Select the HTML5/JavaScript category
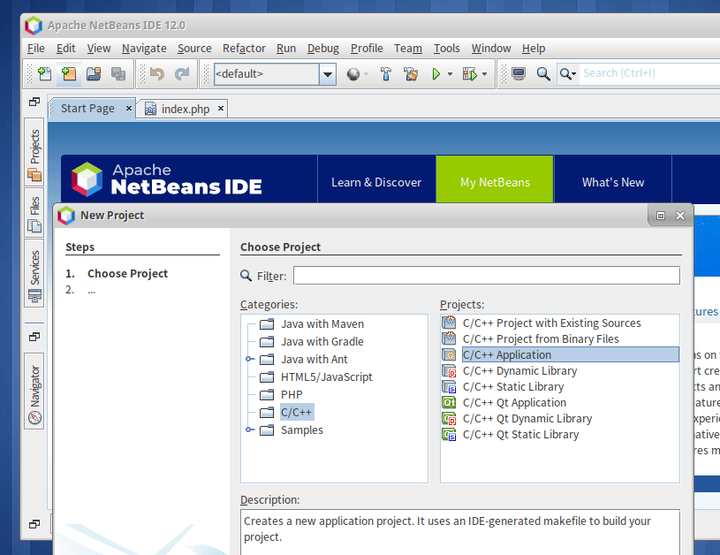Viewport: 720px width, 555px height. click(x=326, y=377)
